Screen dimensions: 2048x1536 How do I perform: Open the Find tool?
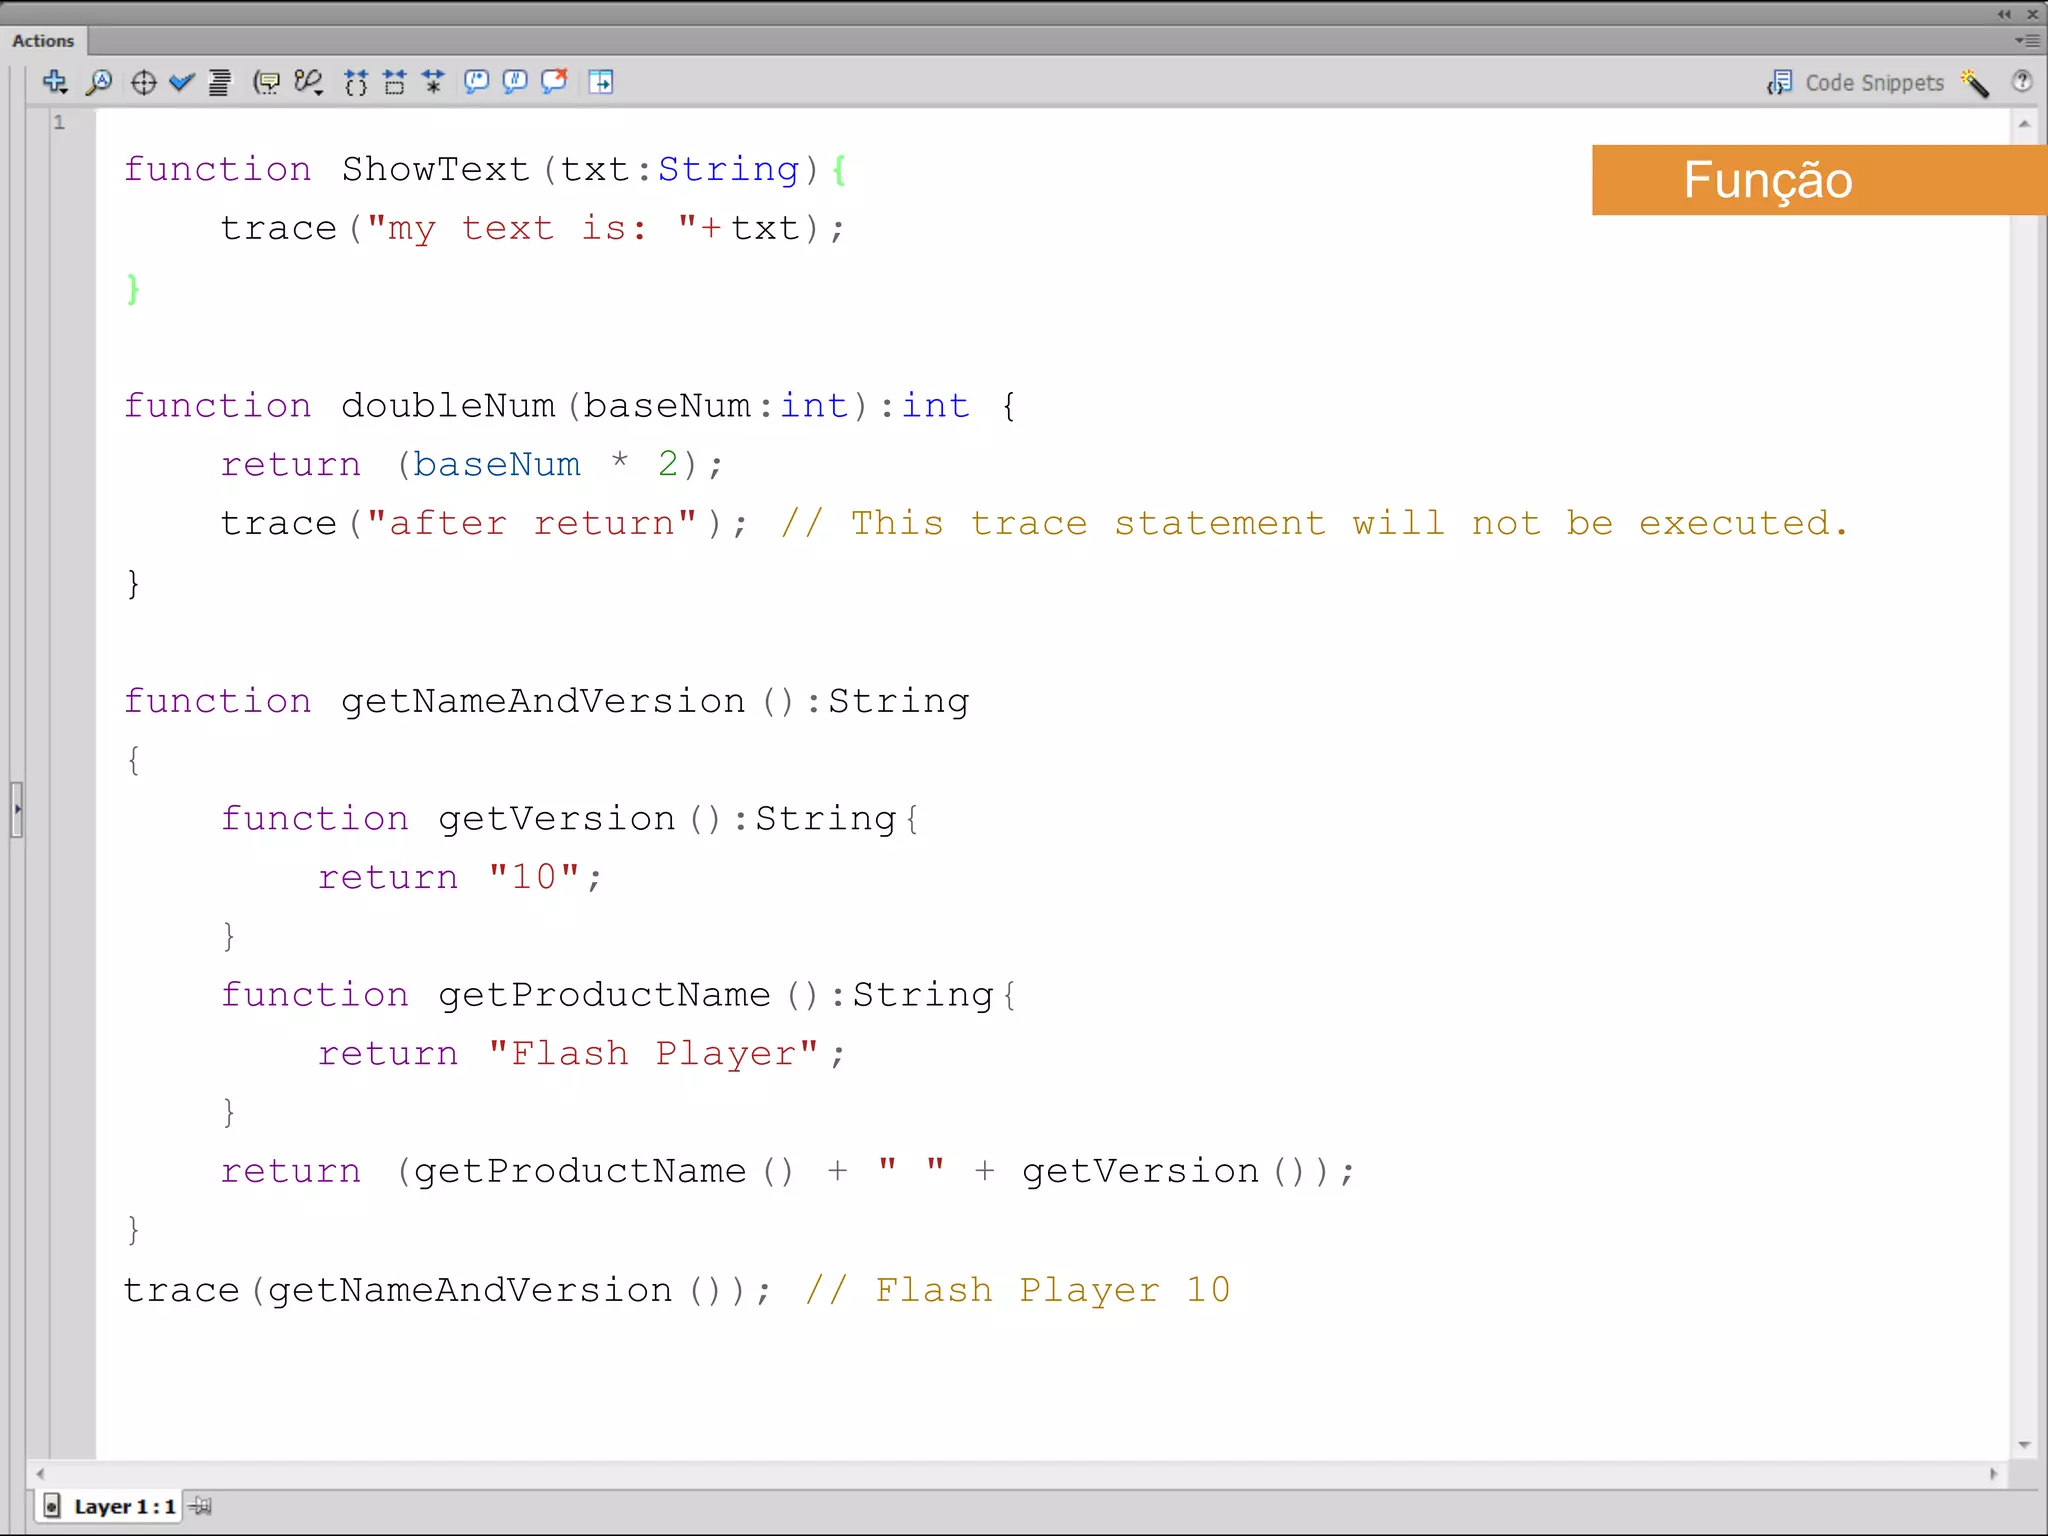coord(98,82)
